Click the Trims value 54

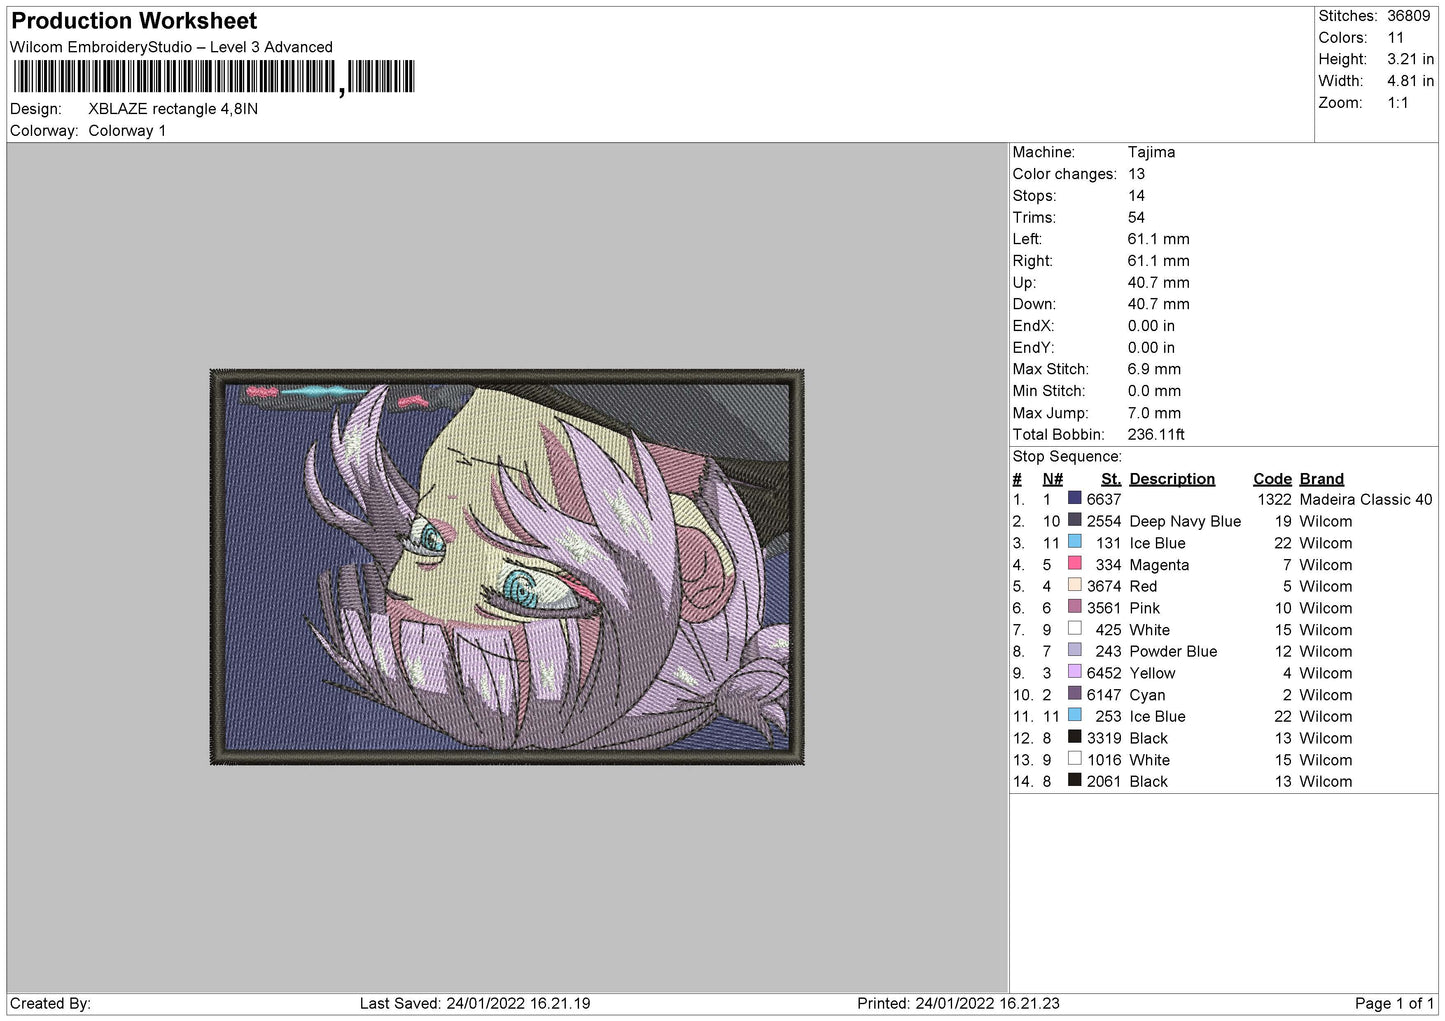coord(1136,218)
